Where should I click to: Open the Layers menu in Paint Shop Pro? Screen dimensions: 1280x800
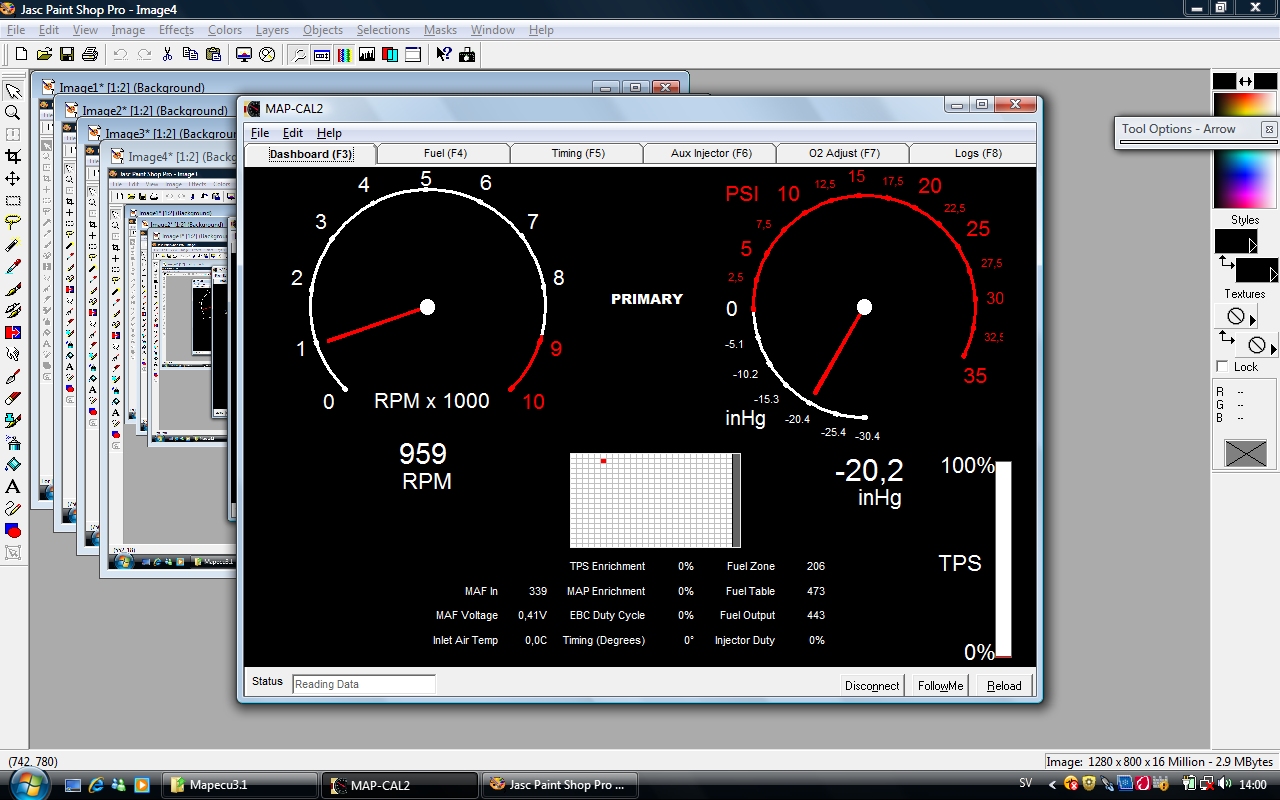coord(272,30)
